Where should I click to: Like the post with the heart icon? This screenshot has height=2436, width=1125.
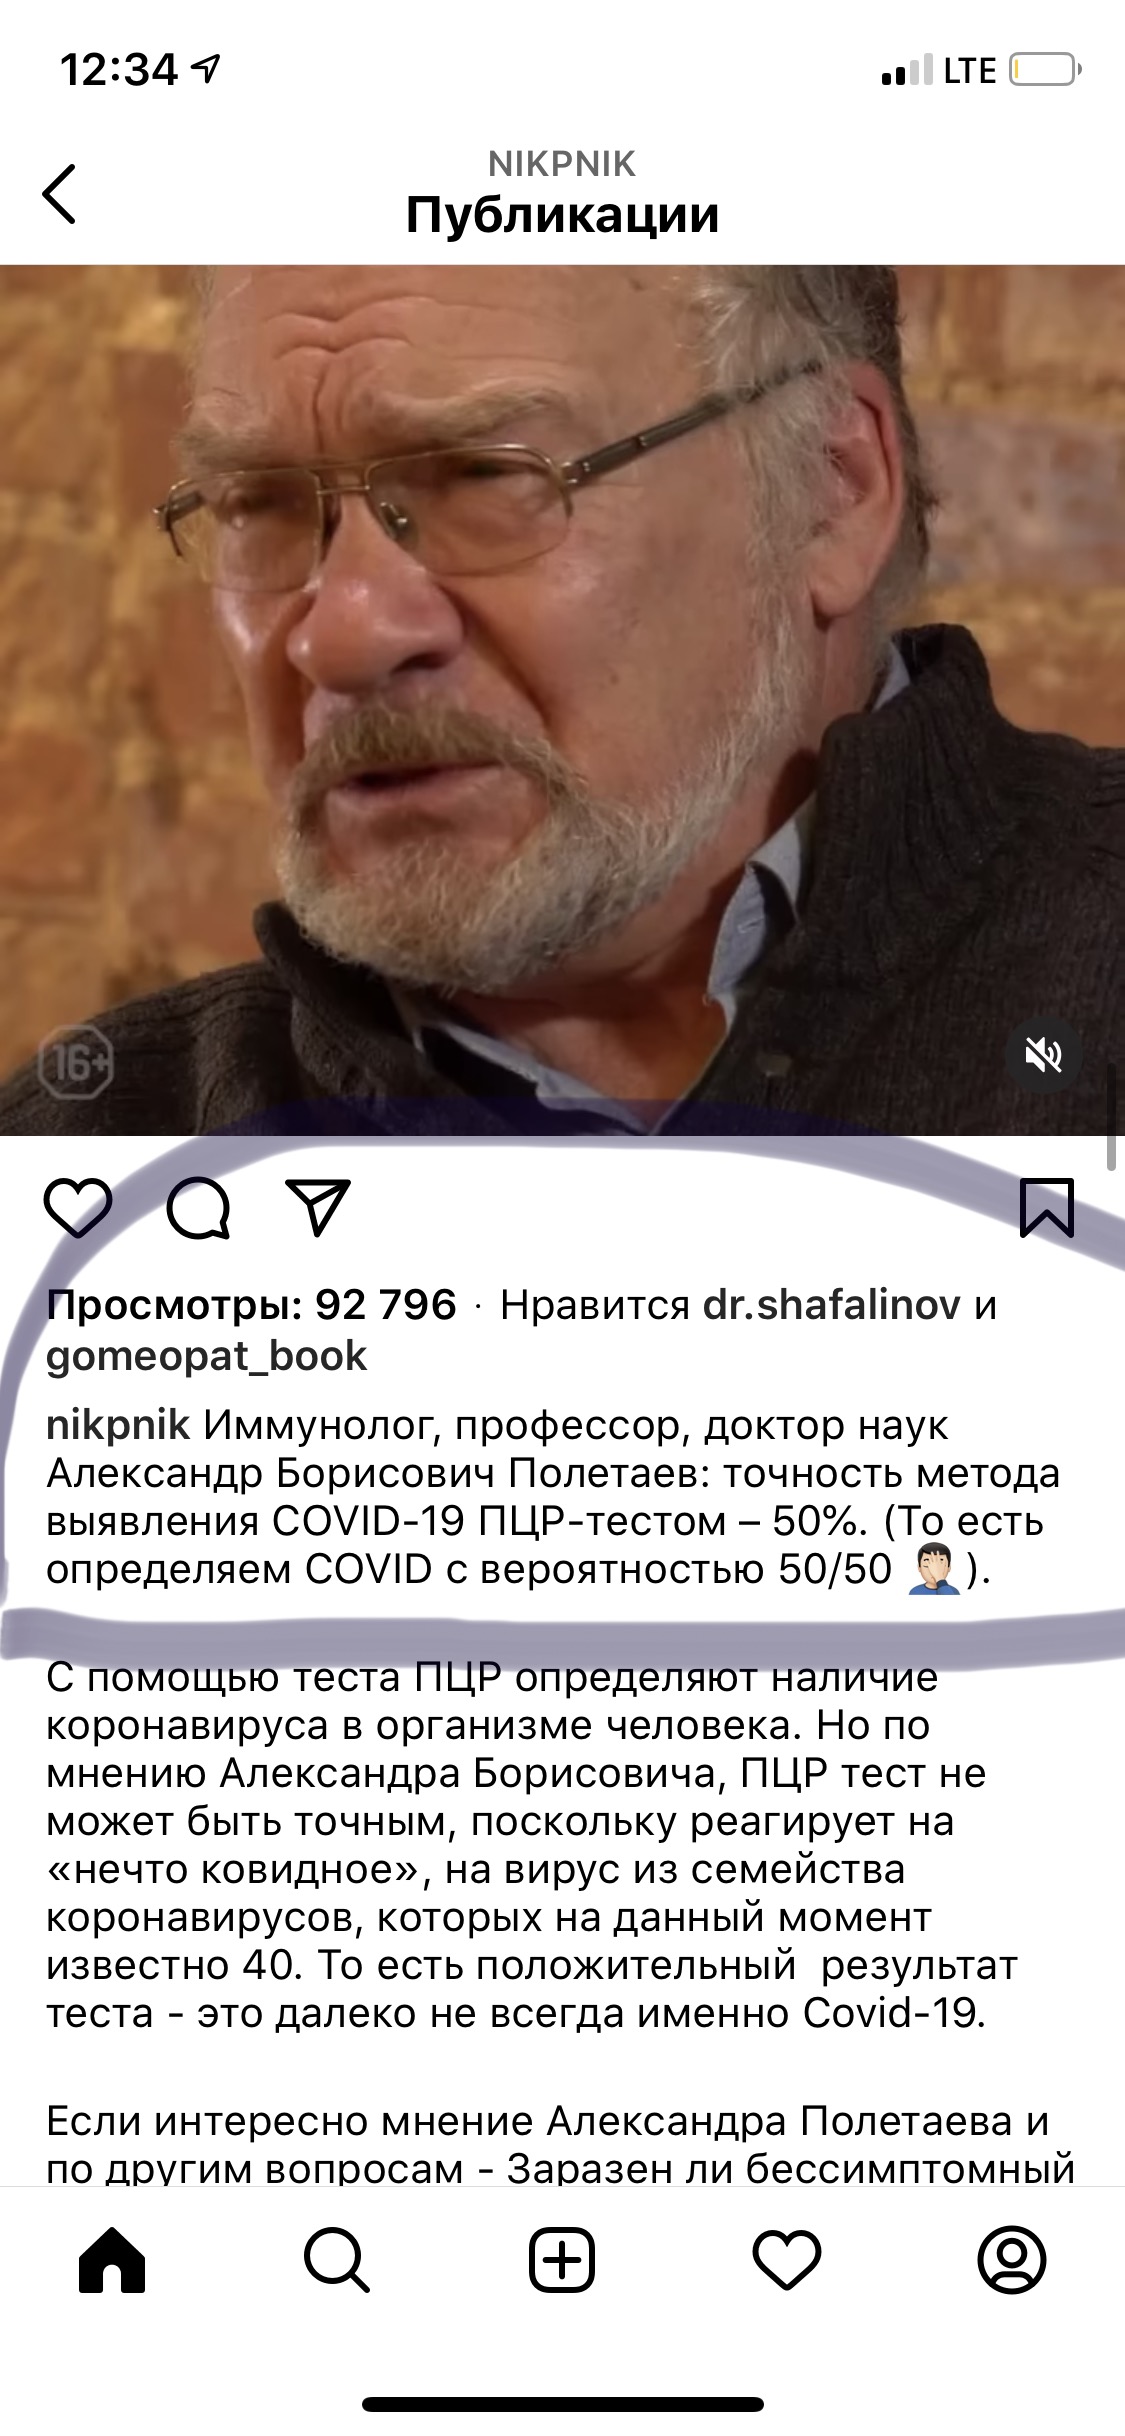click(78, 1208)
